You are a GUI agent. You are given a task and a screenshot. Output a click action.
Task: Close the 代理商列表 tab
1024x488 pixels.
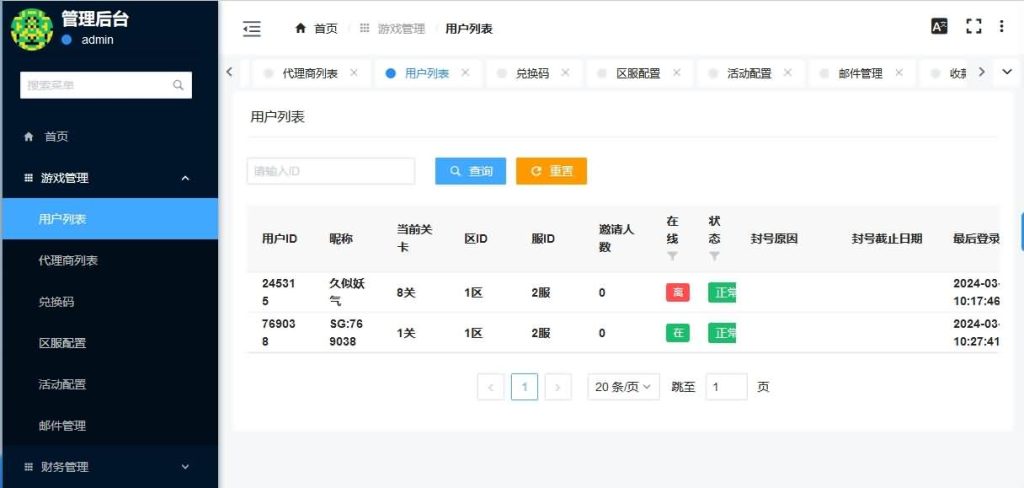coord(354,73)
